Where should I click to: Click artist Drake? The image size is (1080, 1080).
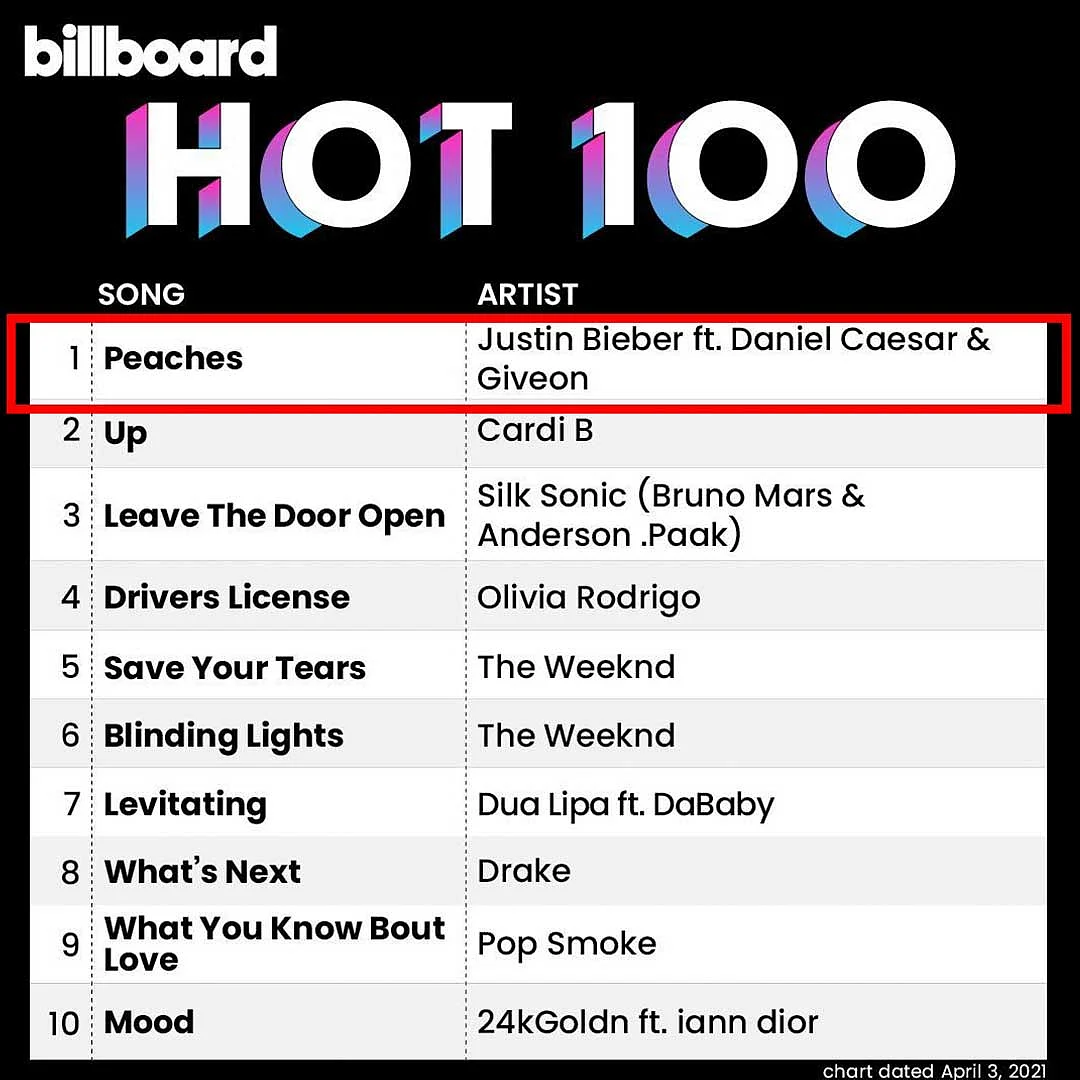tap(523, 871)
